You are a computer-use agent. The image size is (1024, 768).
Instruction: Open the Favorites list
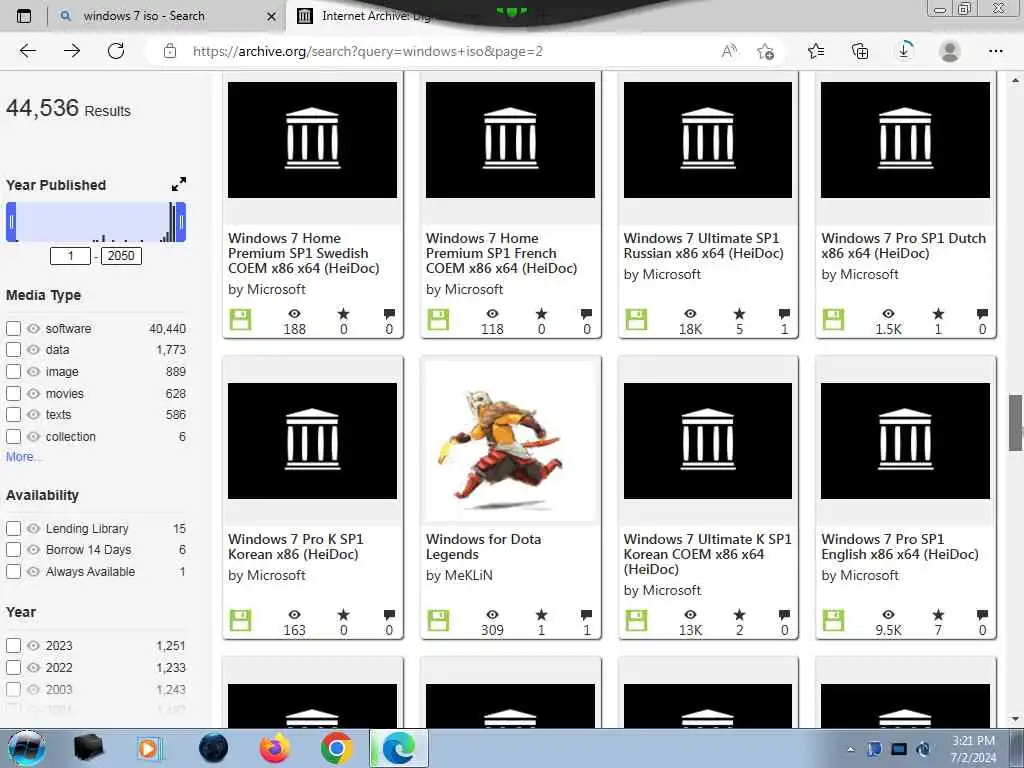click(x=816, y=51)
